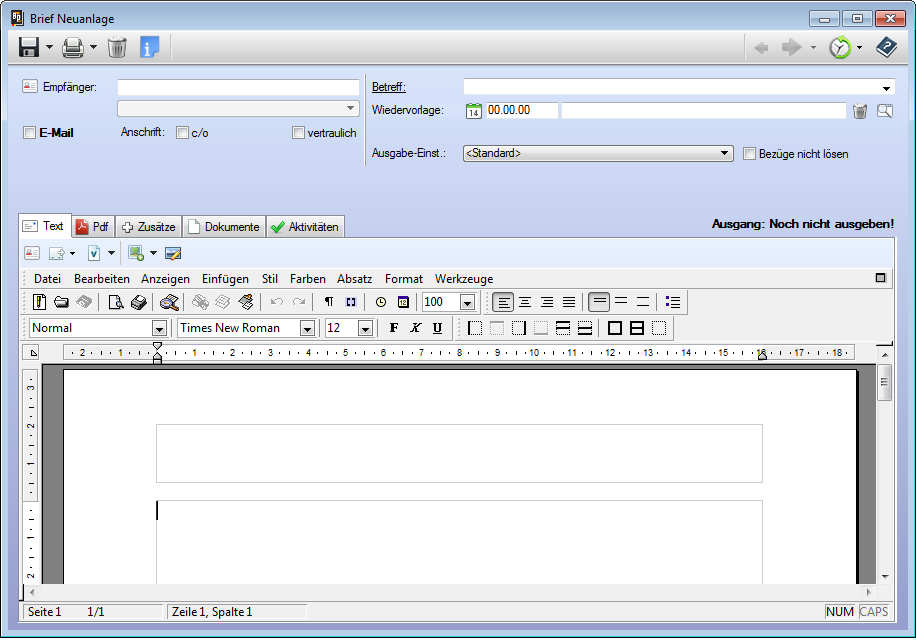Click into the Empfänger text field

[x=238, y=88]
